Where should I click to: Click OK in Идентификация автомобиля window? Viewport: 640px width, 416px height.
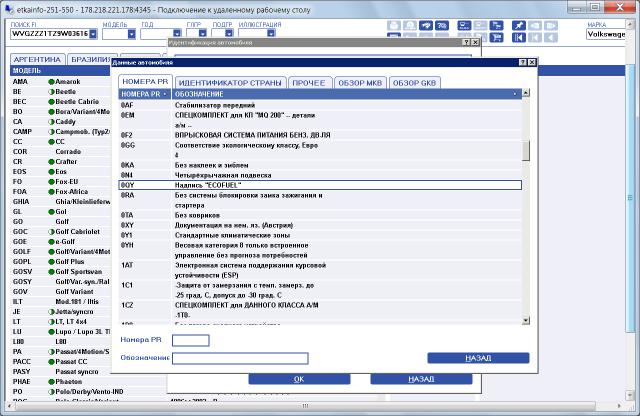(299, 379)
